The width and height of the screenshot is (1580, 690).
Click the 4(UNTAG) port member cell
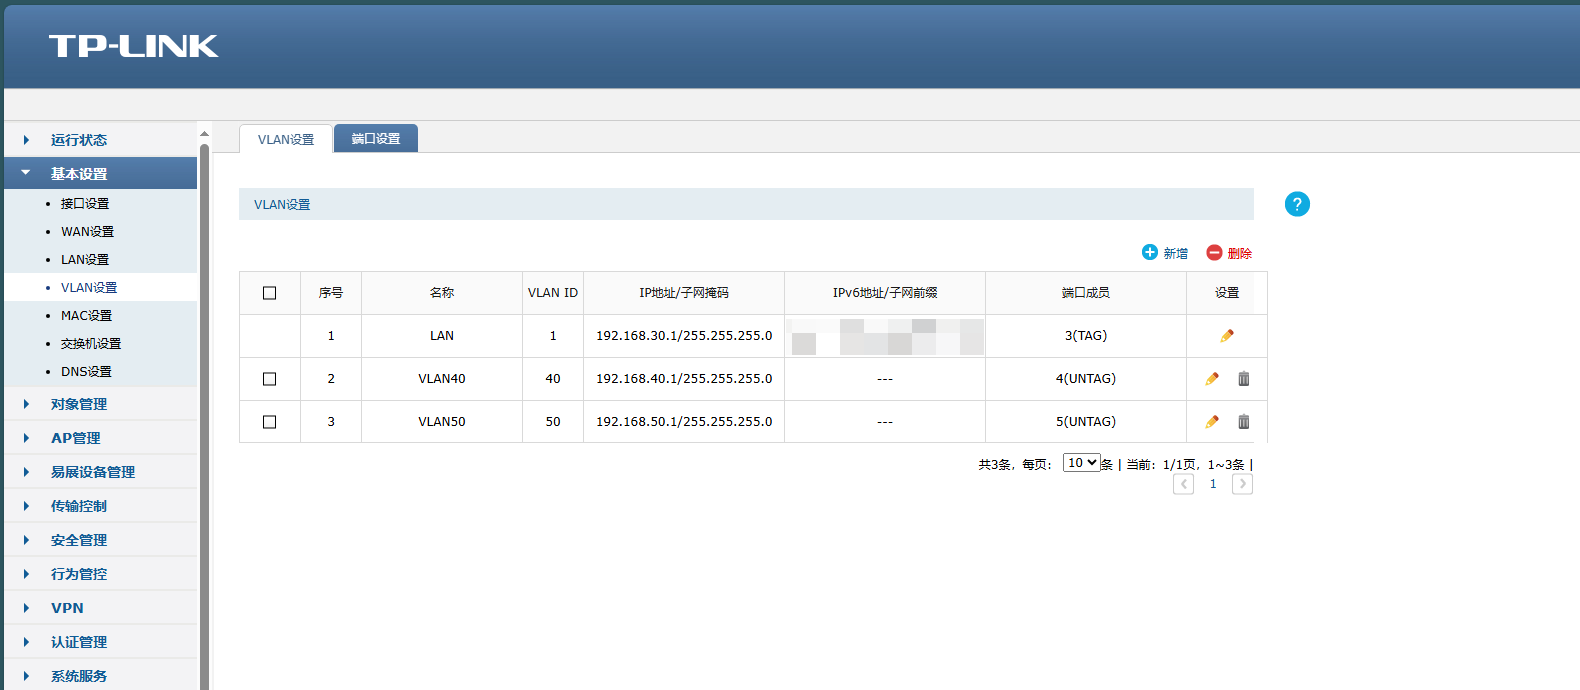(1086, 379)
